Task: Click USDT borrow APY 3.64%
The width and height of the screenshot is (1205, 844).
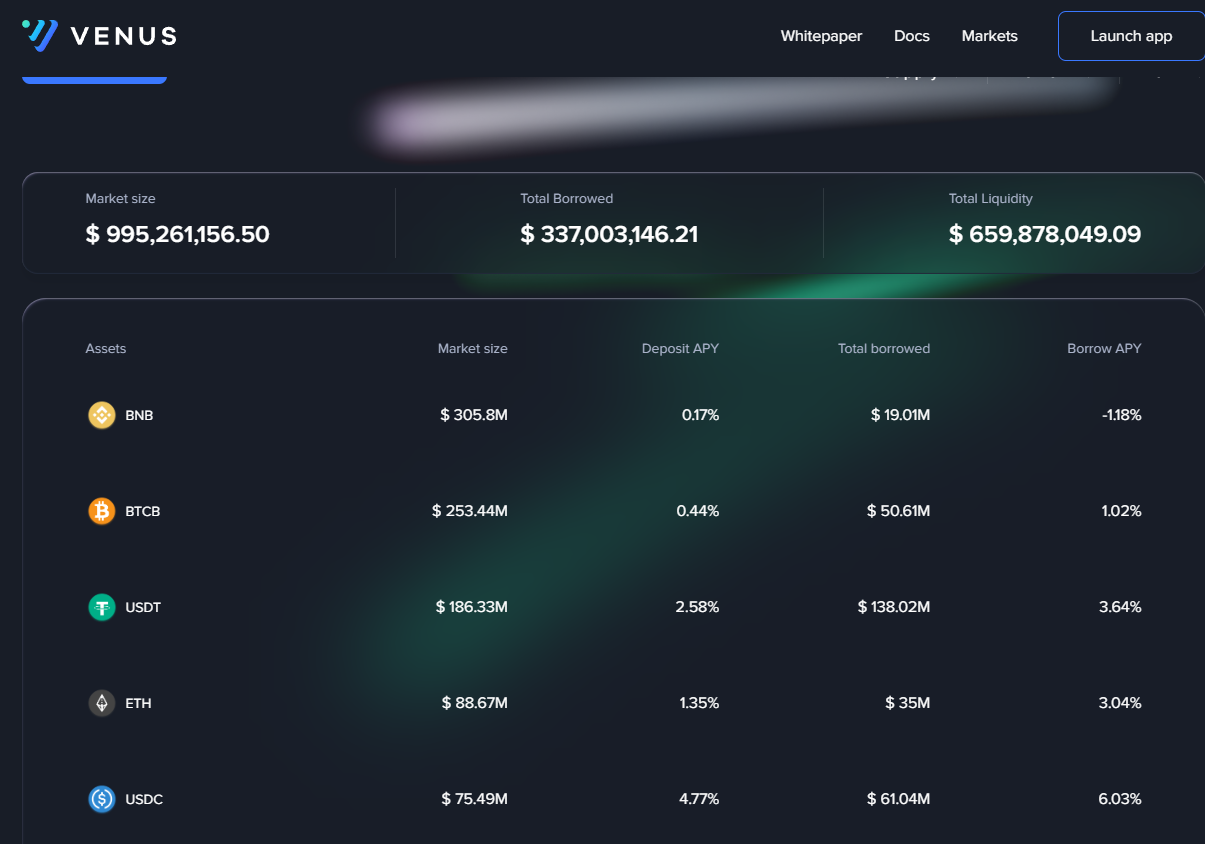Action: point(1120,607)
